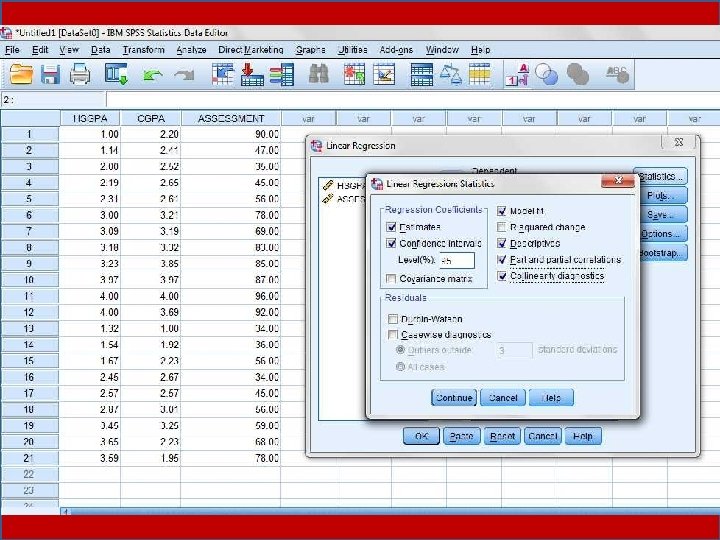Click the Weight cases balance scale icon
The image size is (720, 540).
(450, 74)
